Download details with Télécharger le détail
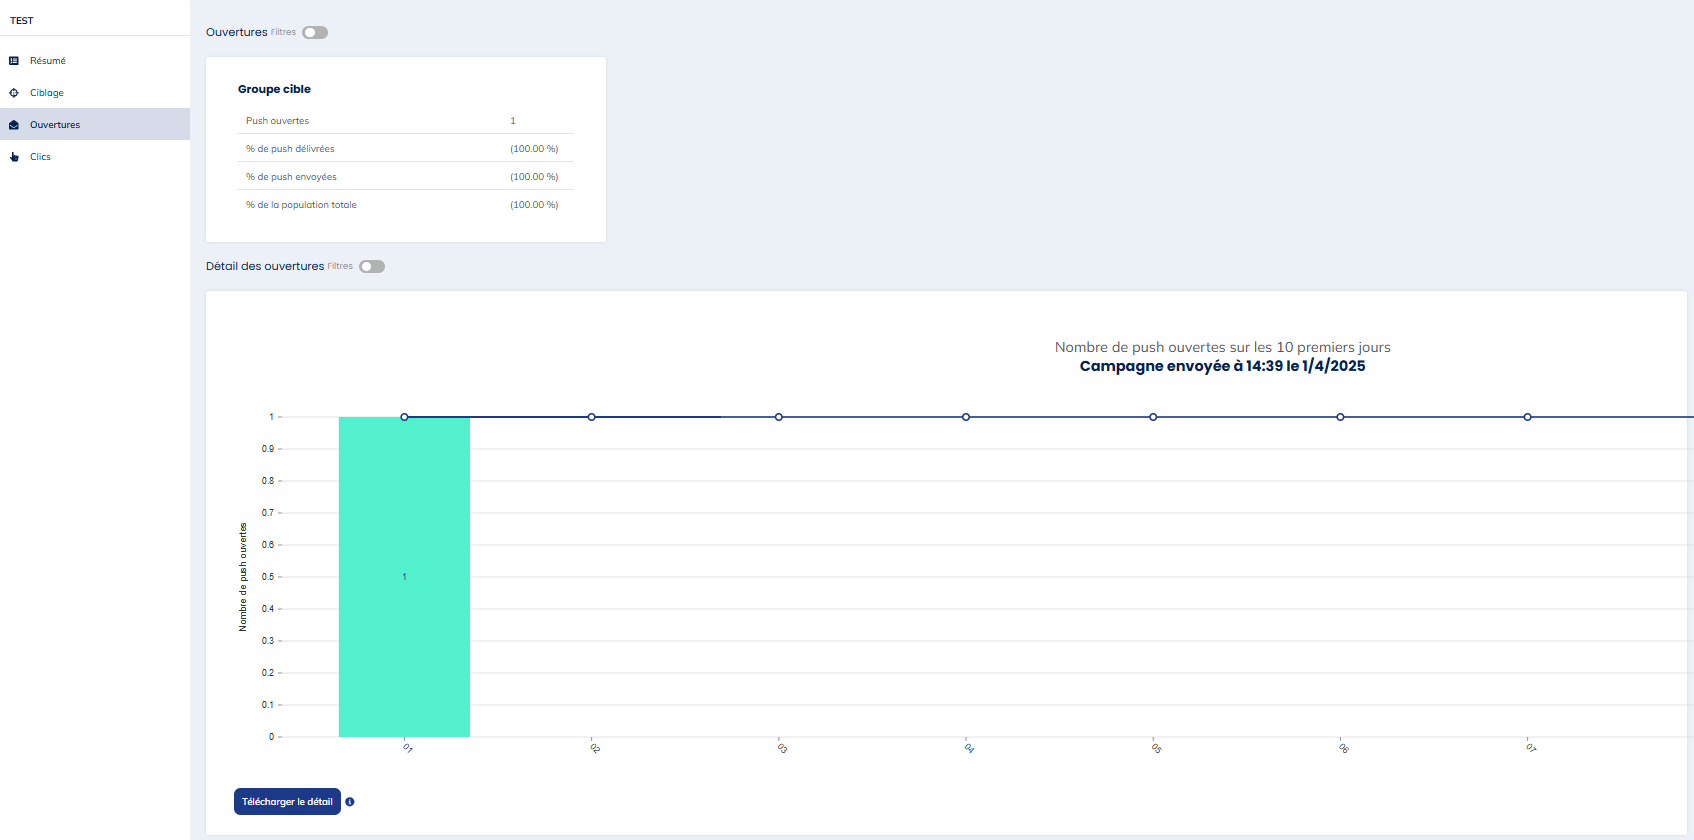1694x840 pixels. point(287,802)
